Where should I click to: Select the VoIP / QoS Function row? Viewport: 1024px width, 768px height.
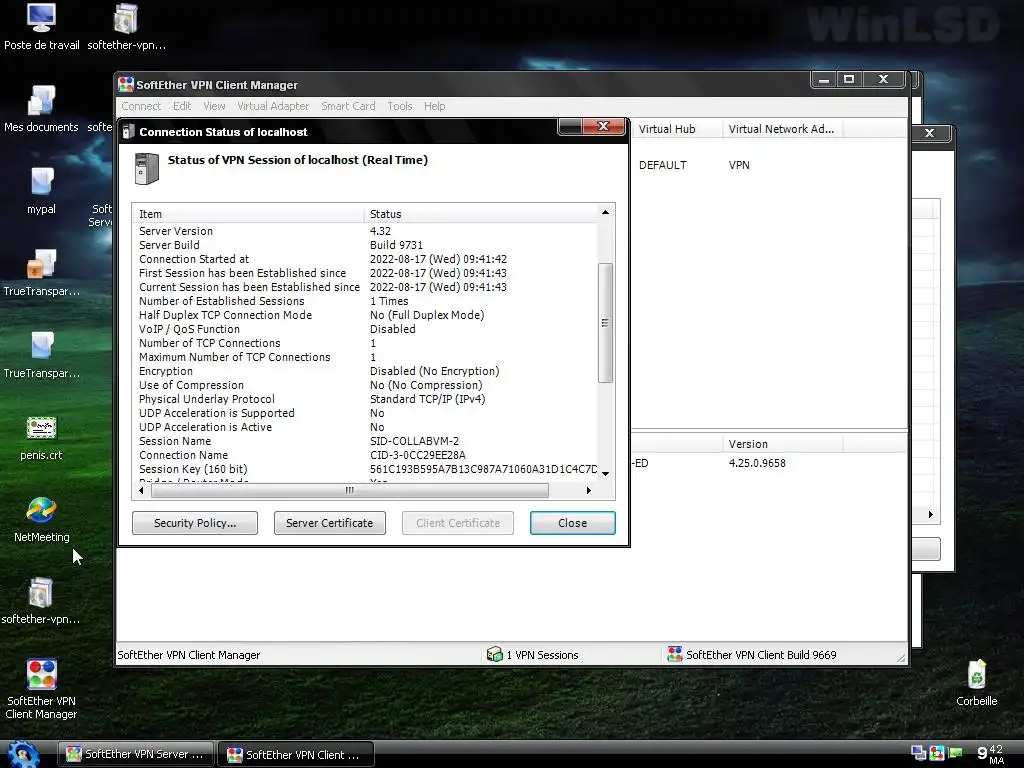pyautogui.click(x=366, y=328)
